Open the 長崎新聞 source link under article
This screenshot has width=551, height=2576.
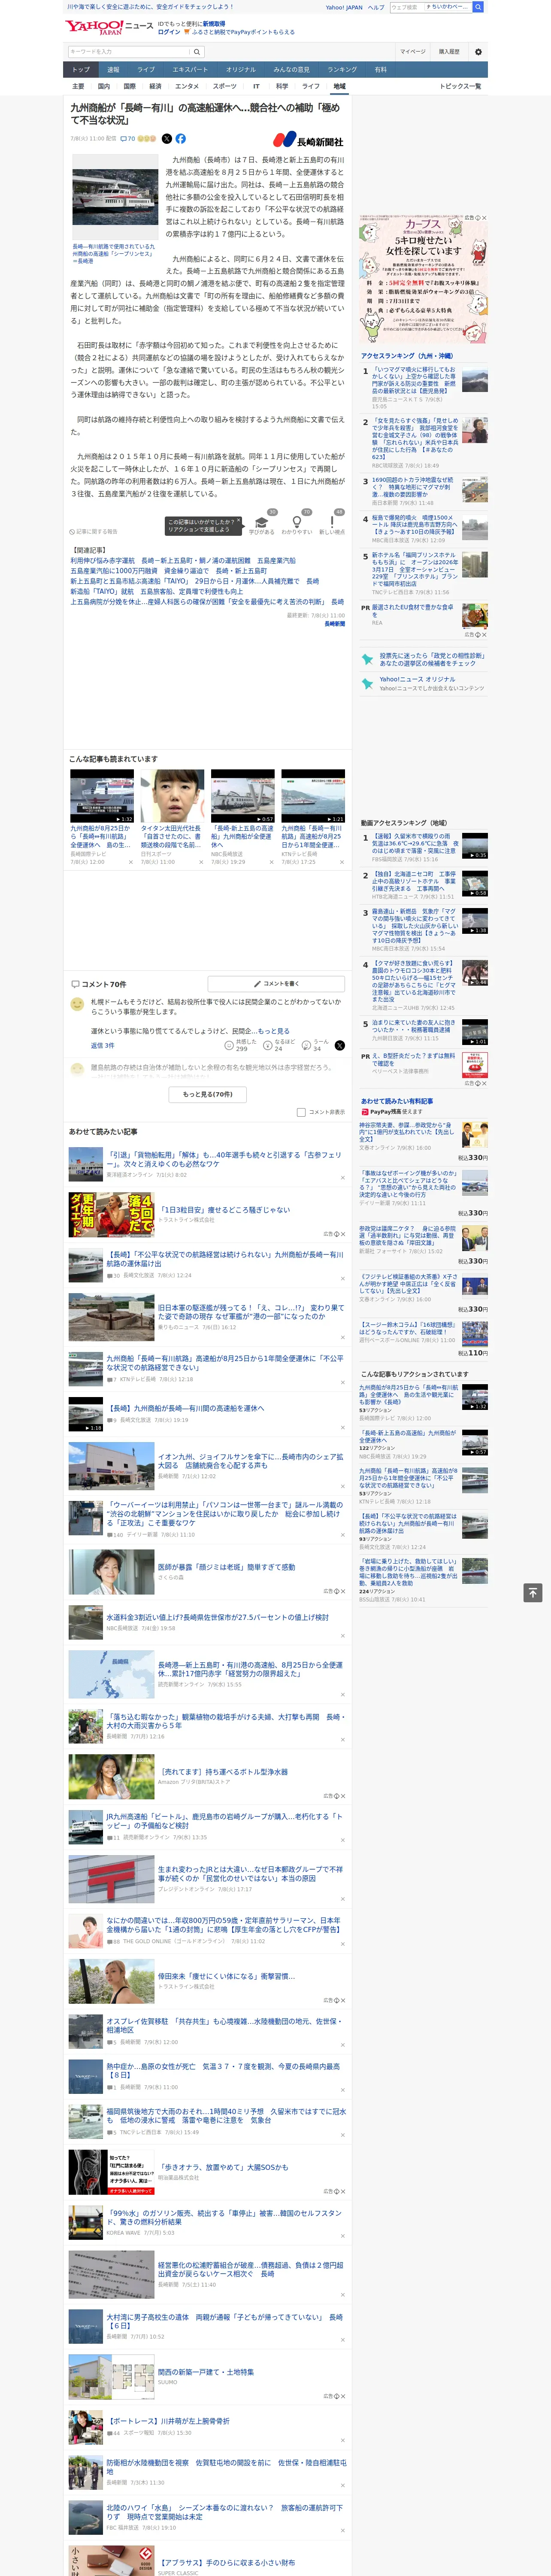334,624
